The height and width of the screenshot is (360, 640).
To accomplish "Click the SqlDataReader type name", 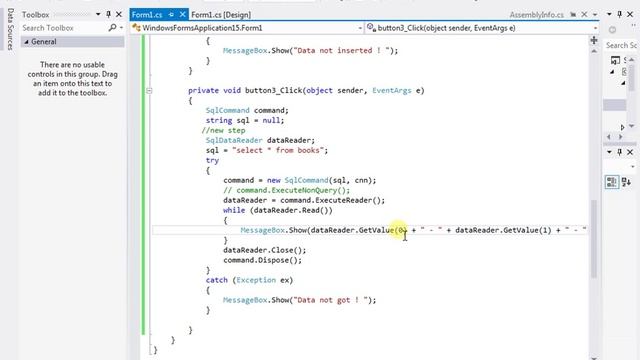I will pyautogui.click(x=234, y=140).
